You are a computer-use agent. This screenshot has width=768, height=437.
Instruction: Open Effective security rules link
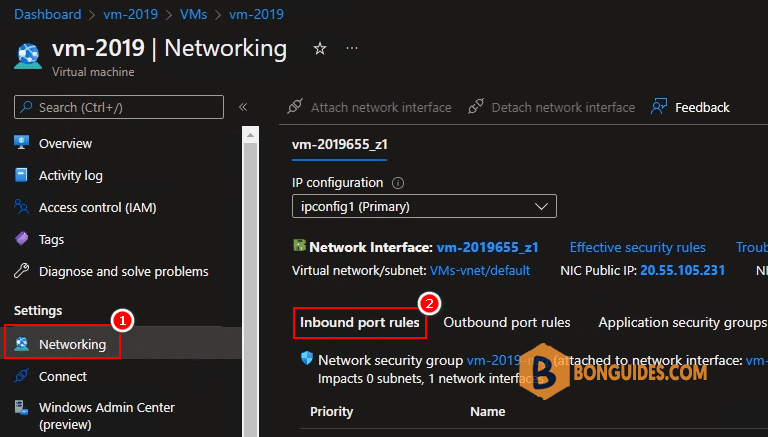tap(637, 247)
